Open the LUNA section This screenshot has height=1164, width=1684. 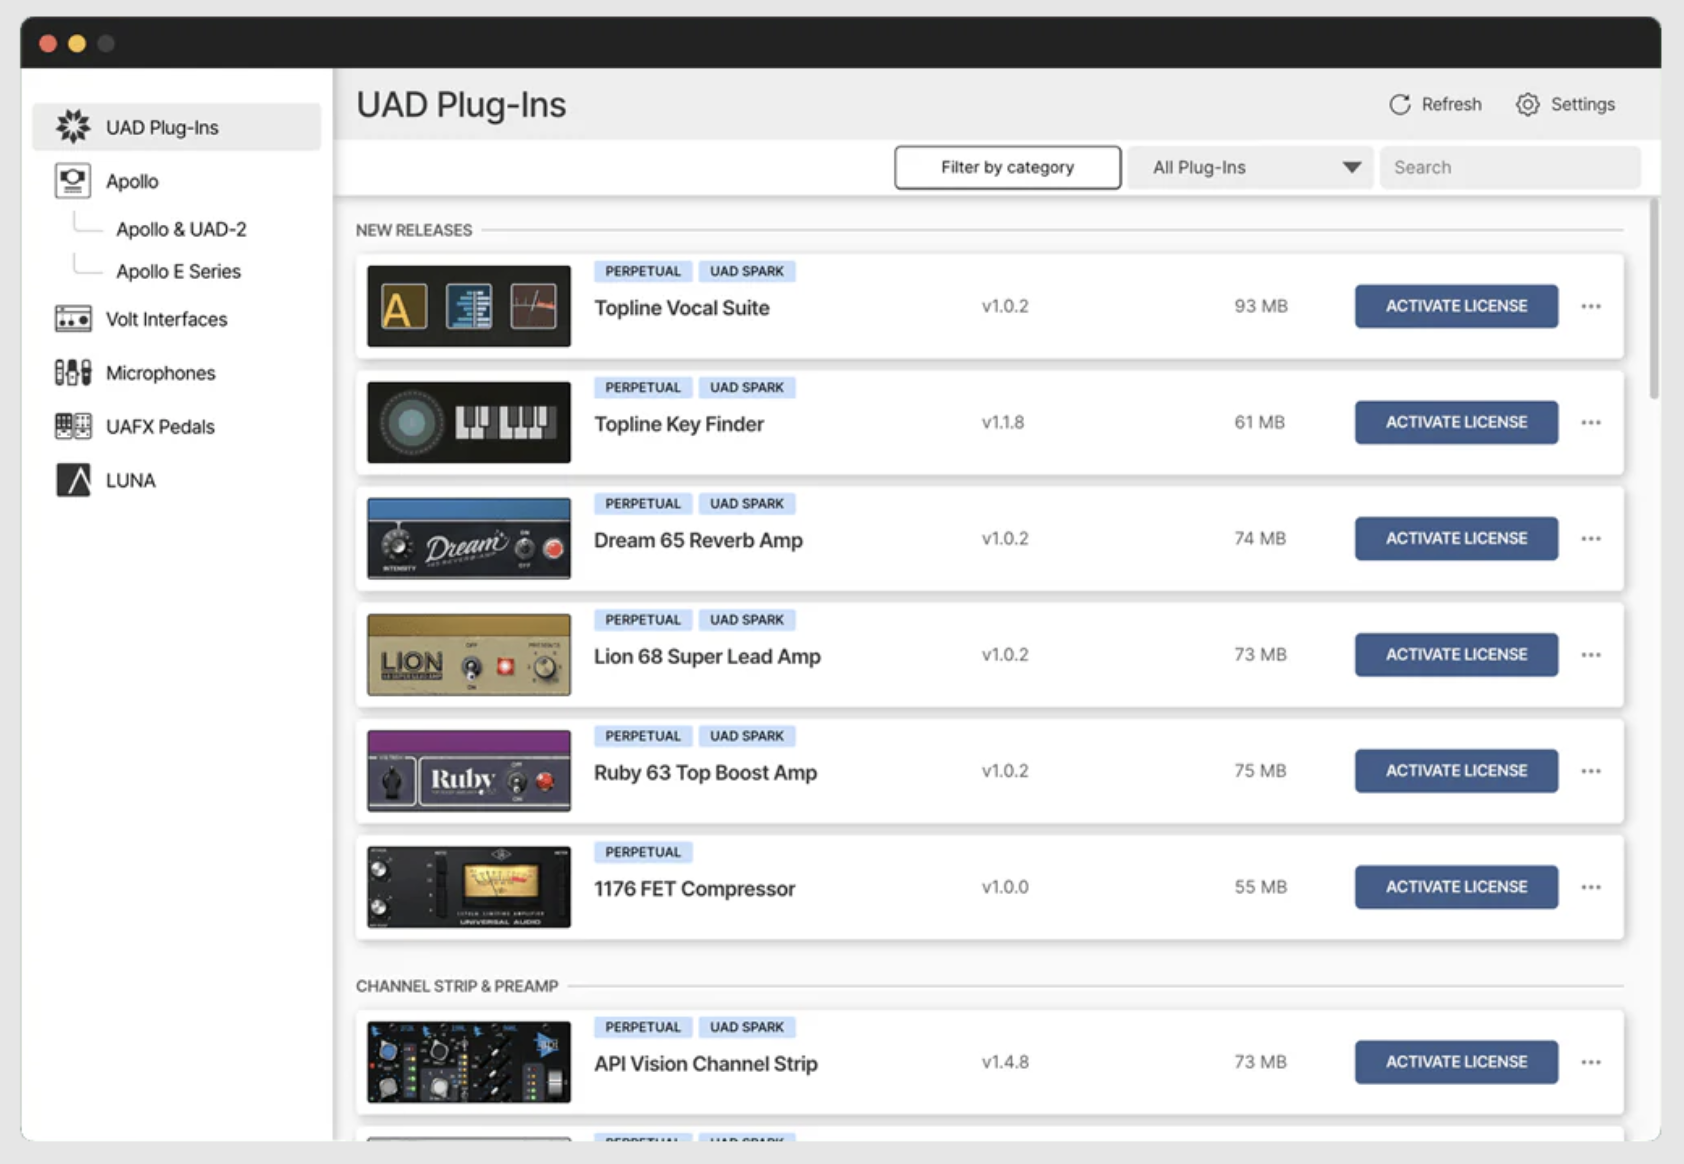[130, 480]
